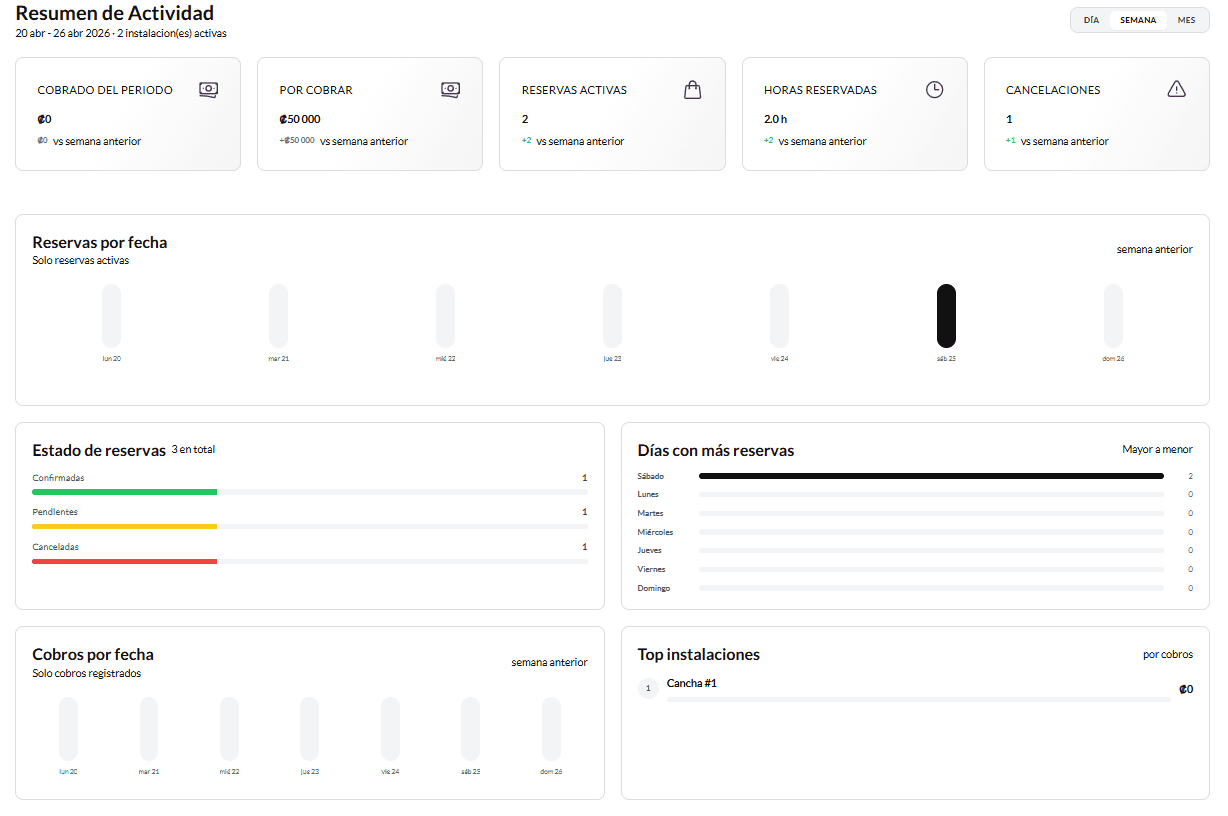The height and width of the screenshot is (816, 1228).
Task: Switch to the DÍA view tab
Action: pyautogui.click(x=1091, y=20)
